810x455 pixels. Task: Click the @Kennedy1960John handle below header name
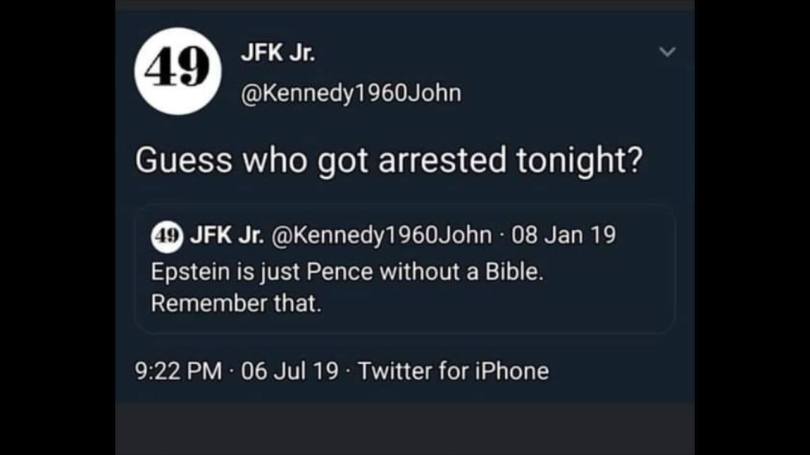350,93
